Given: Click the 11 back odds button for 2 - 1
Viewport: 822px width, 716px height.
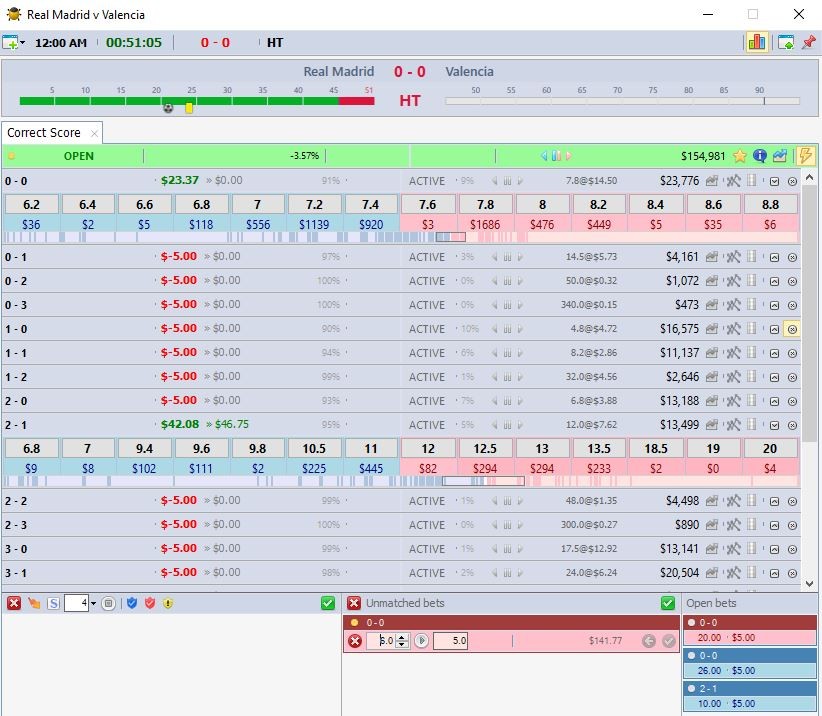Looking at the screenshot, I should [x=371, y=448].
